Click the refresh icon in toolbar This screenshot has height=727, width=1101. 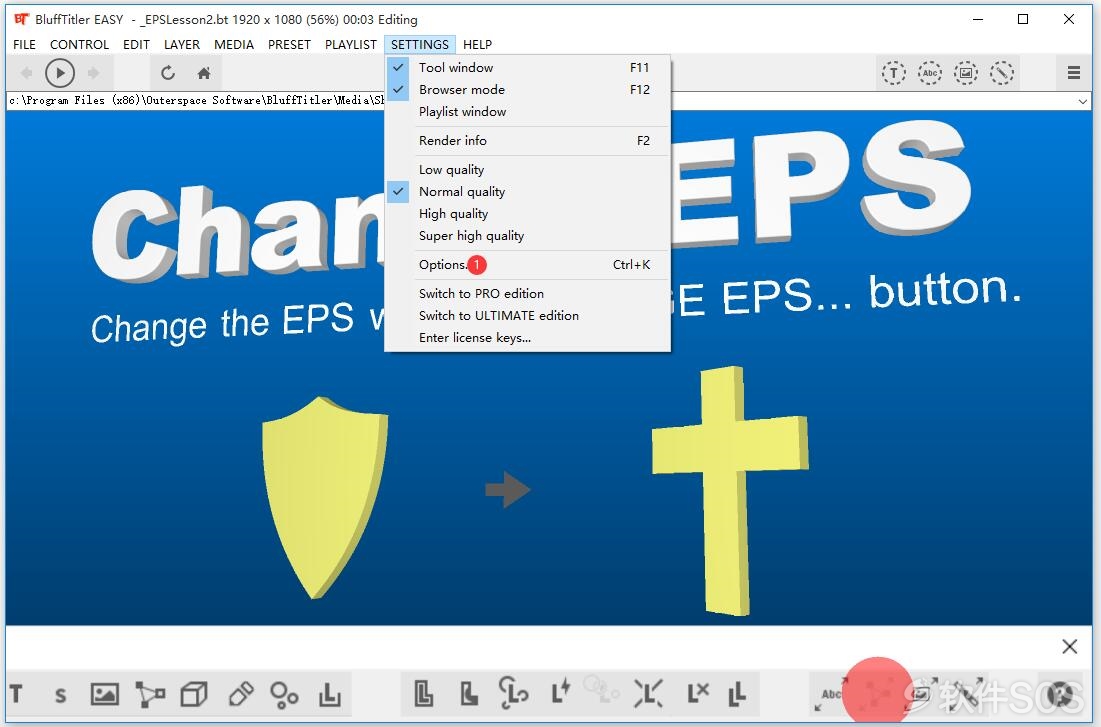point(167,73)
